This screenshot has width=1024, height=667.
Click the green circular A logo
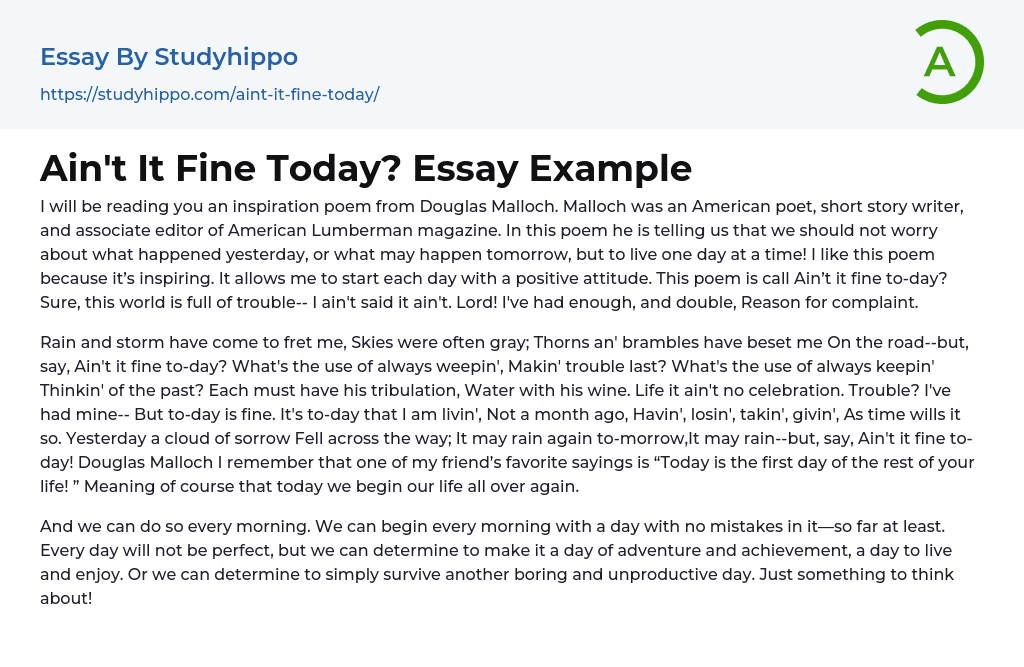tap(948, 62)
